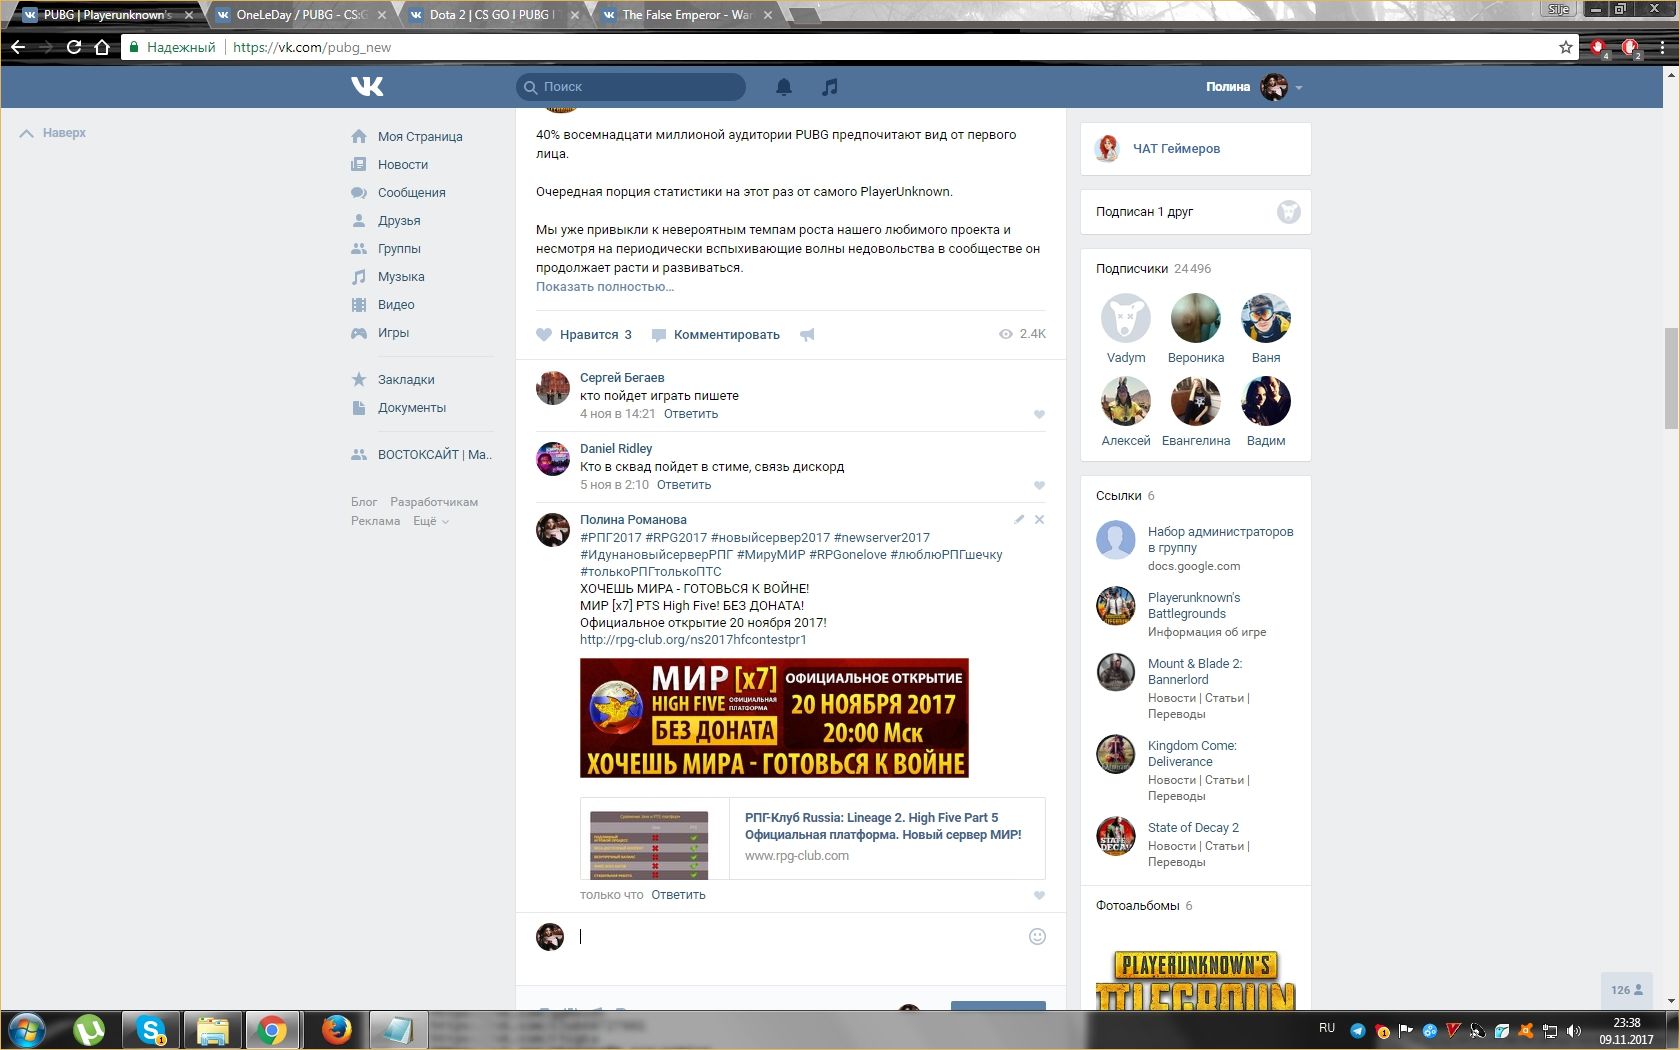1680x1050 pixels.
Task: Switch to the OneLeDay / PUBG tab
Action: click(301, 15)
